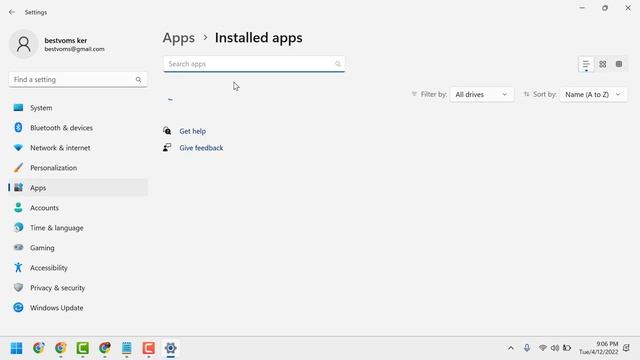Go to Gaming settings

[x=78, y=248]
